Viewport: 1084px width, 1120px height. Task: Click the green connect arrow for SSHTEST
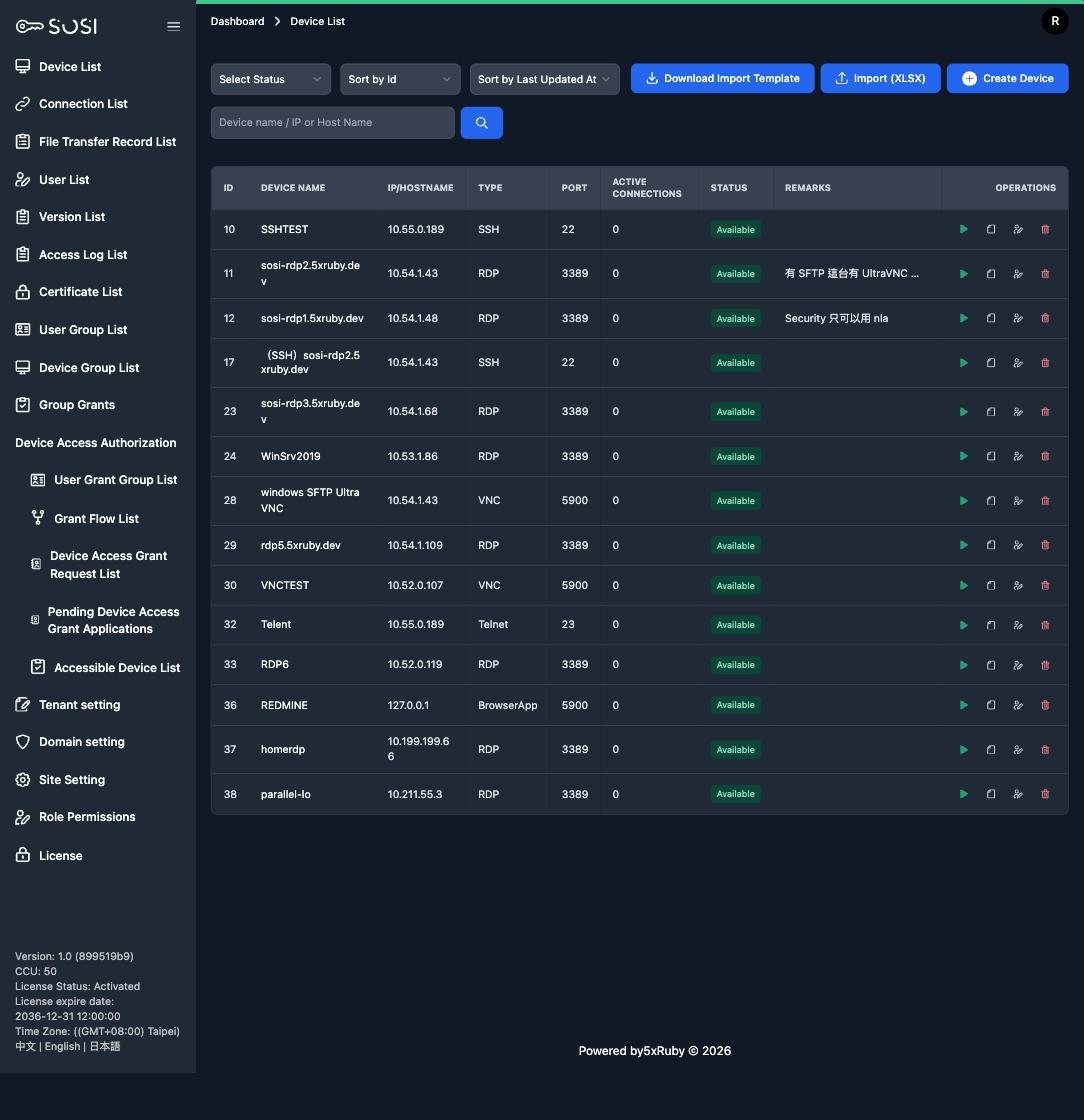click(963, 229)
